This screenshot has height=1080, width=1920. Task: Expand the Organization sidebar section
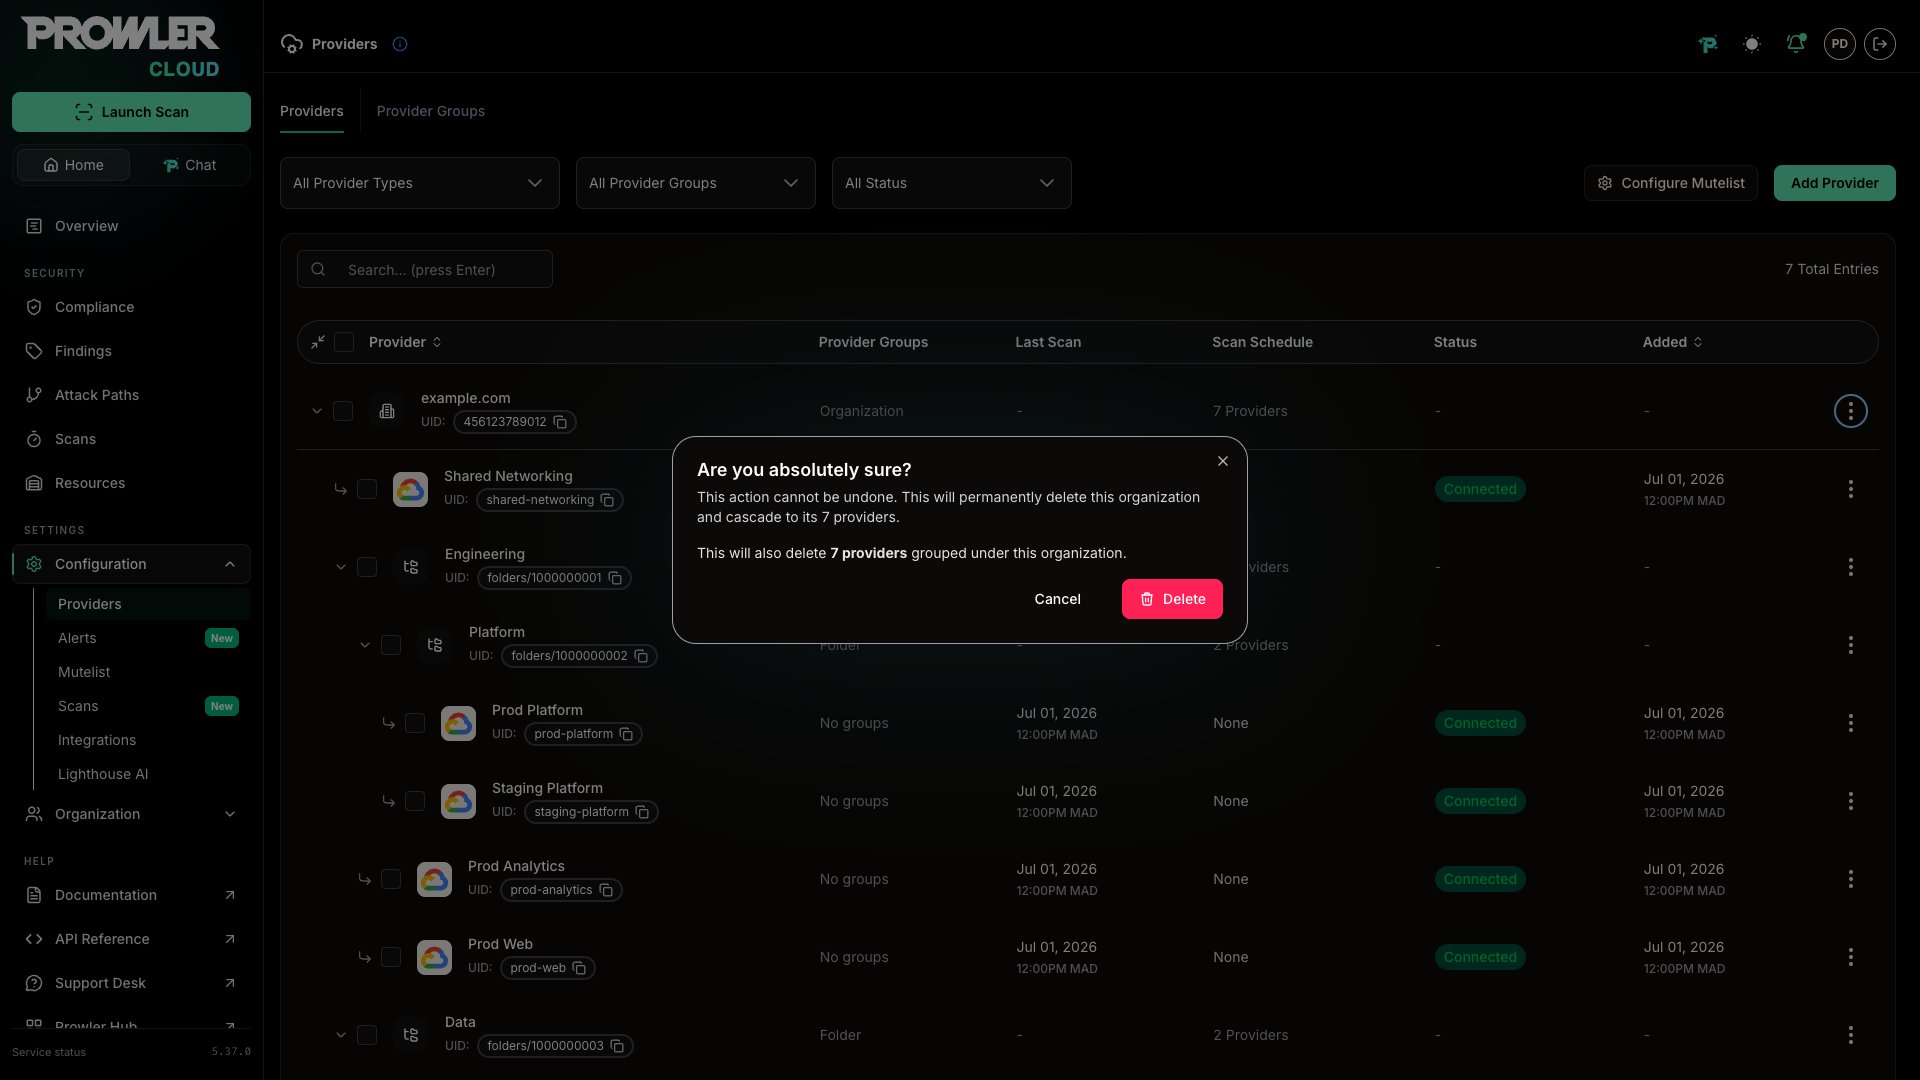coord(131,814)
